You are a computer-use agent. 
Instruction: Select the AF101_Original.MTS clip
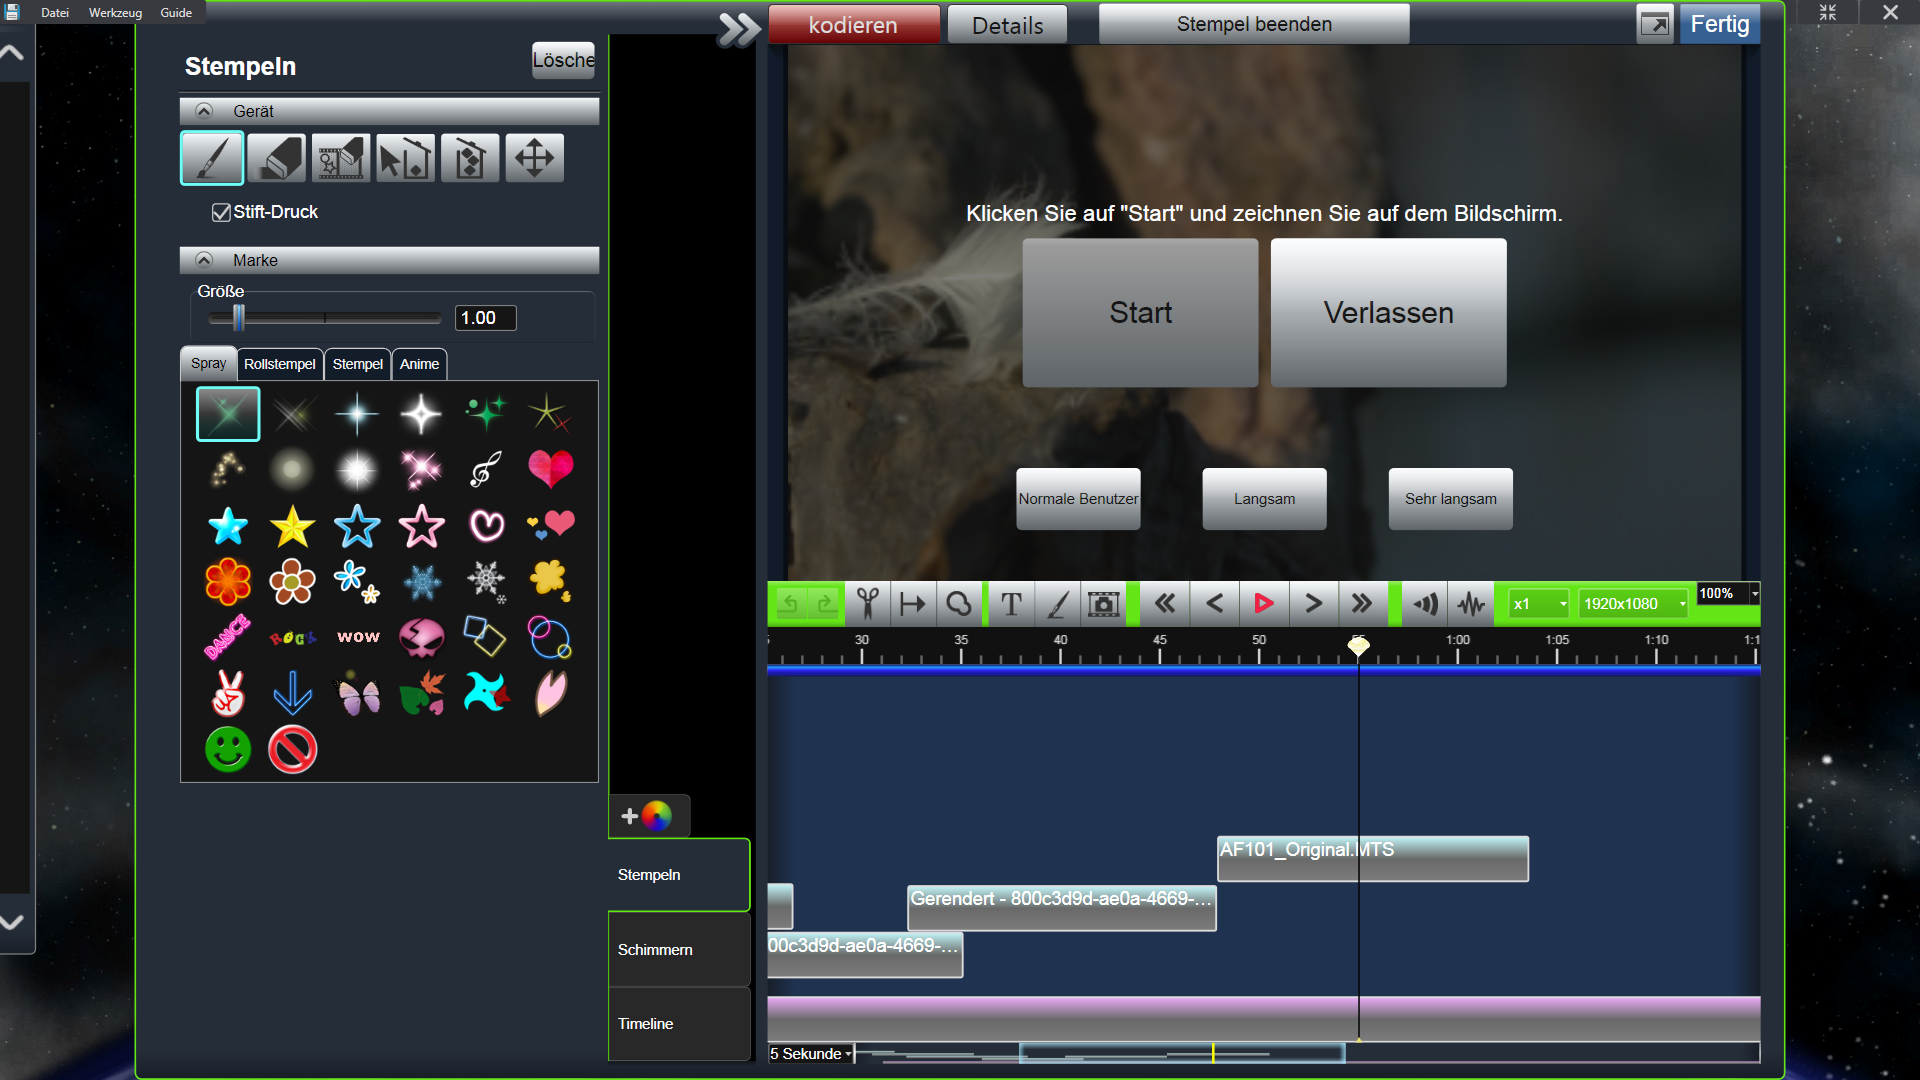pos(1373,859)
